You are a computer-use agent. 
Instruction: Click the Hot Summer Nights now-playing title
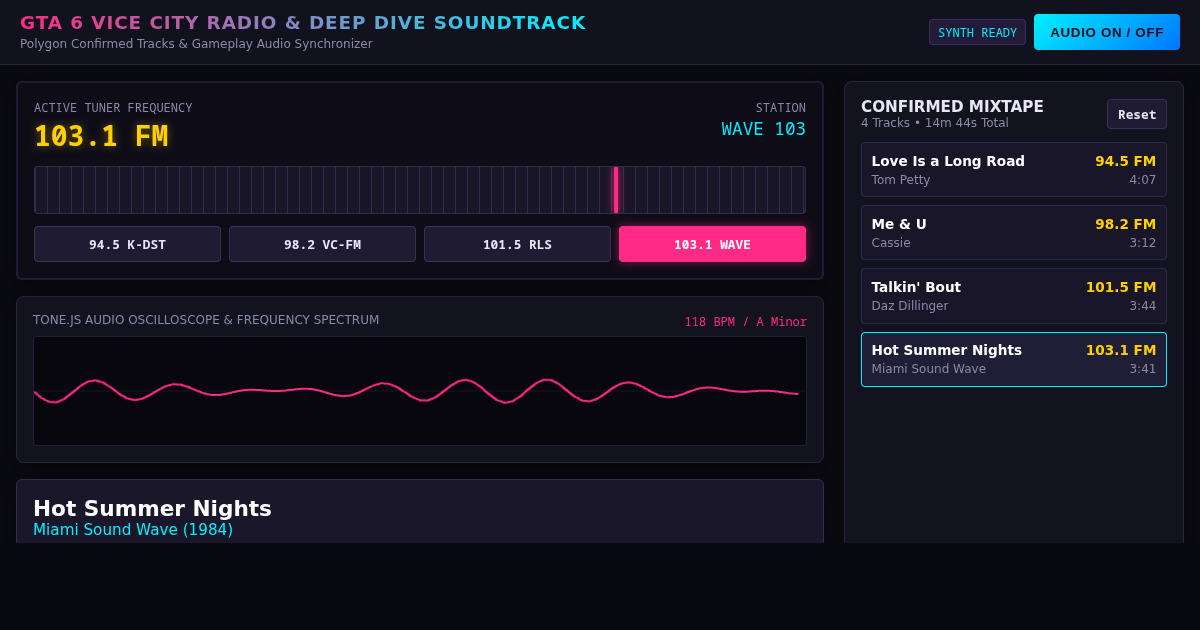click(x=152, y=508)
